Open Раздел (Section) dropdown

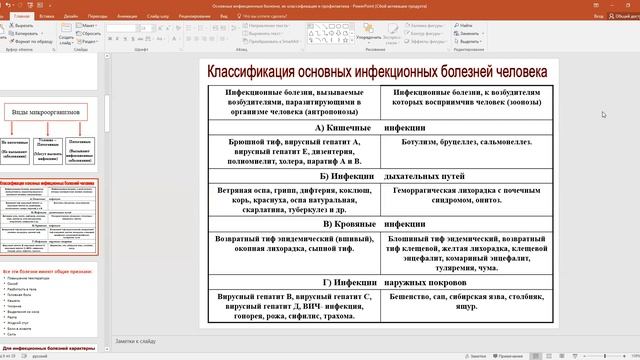87,41
